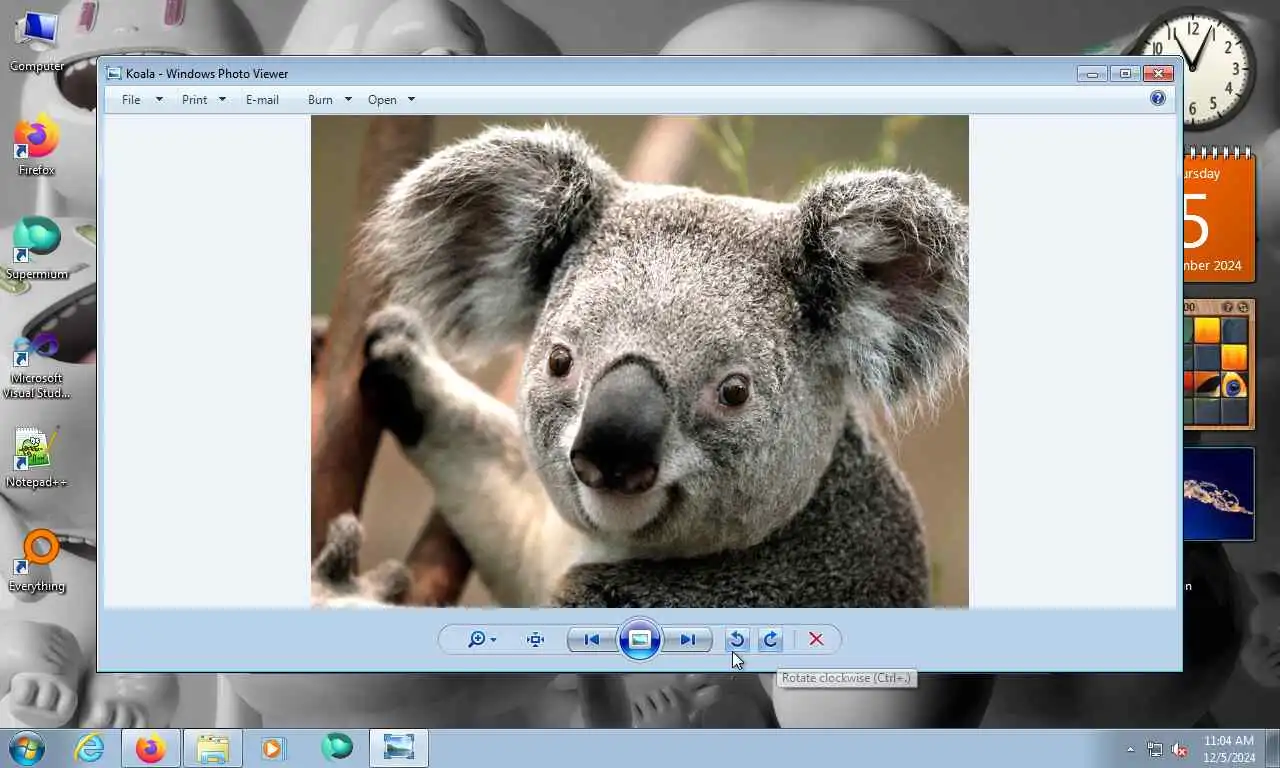Delete the photo with red X
Image resolution: width=1280 pixels, height=768 pixels.
(x=816, y=640)
